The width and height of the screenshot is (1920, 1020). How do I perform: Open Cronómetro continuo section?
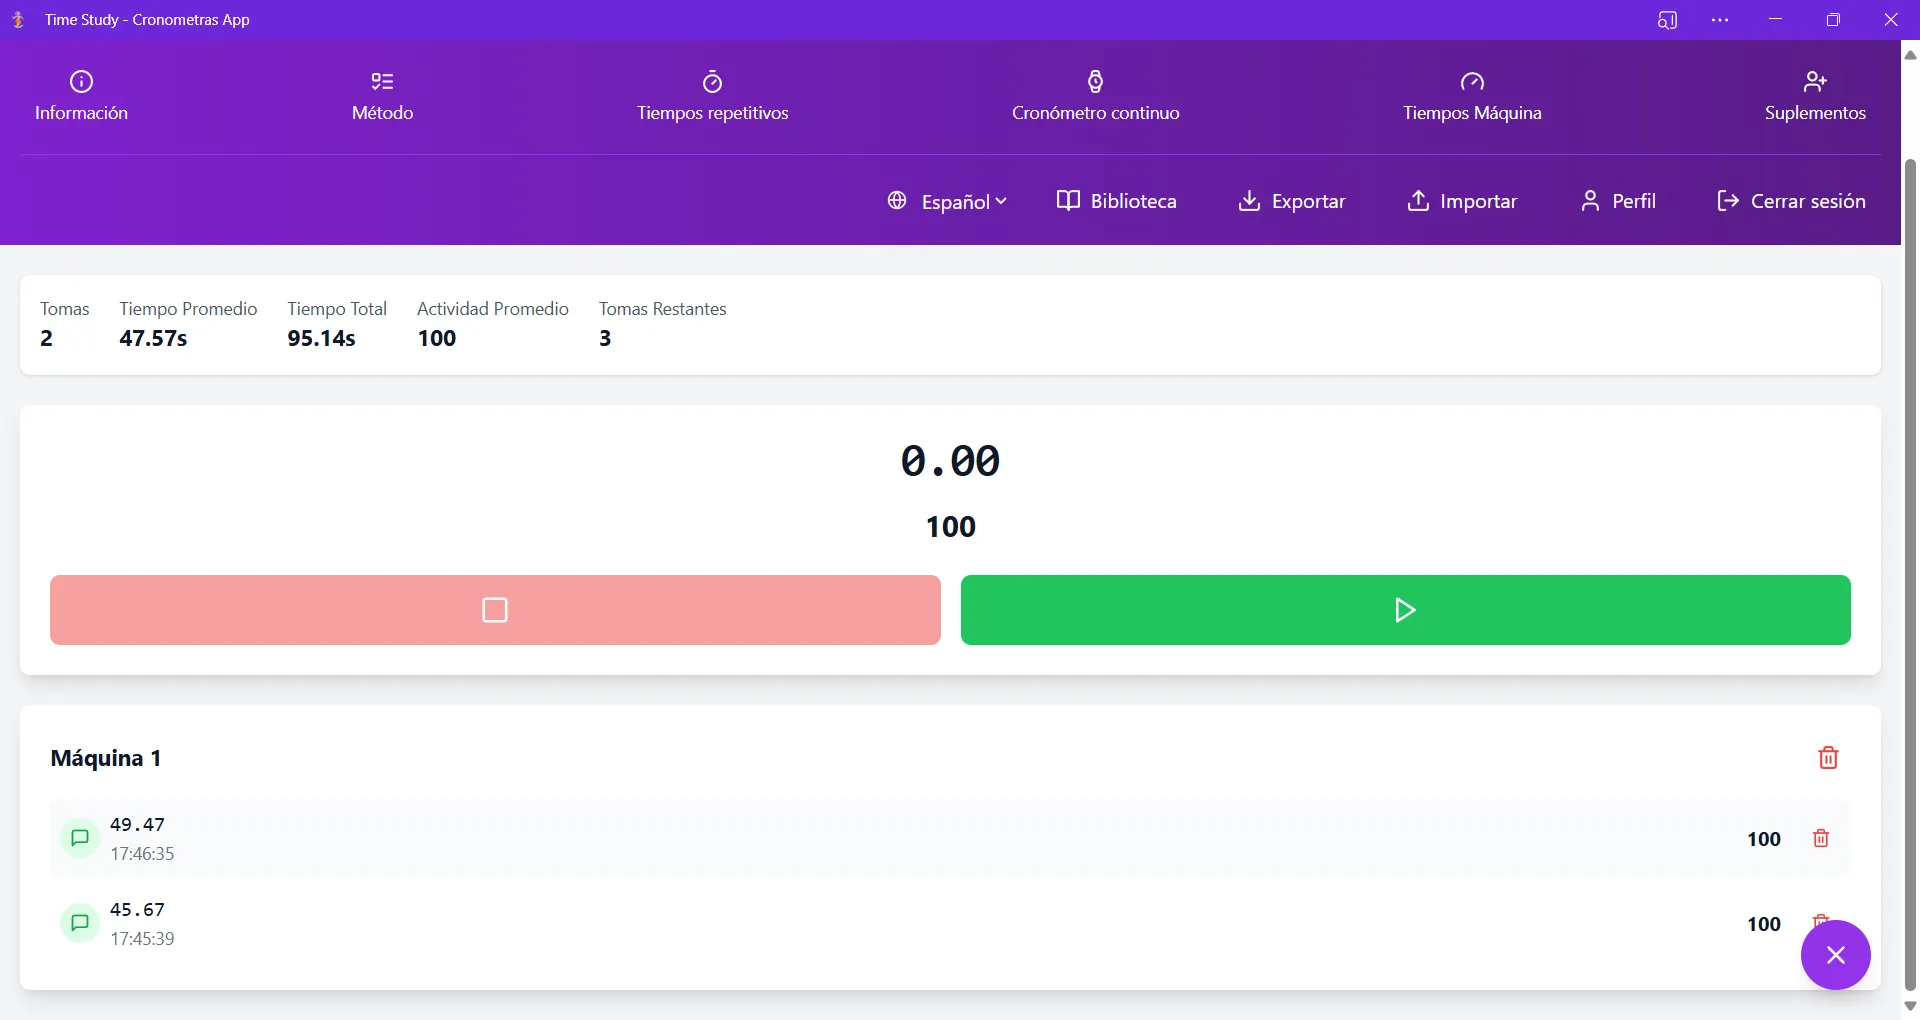coord(1095,97)
